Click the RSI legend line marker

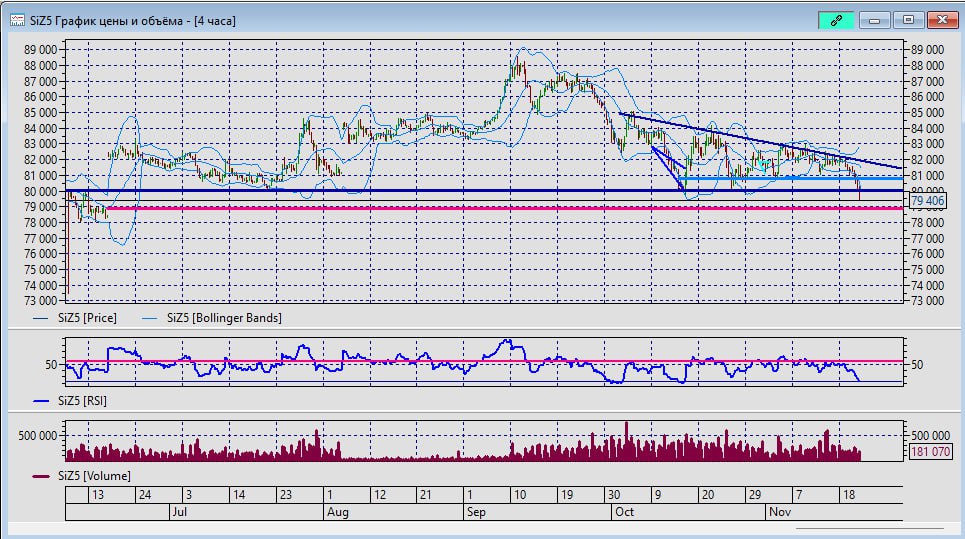click(x=40, y=401)
